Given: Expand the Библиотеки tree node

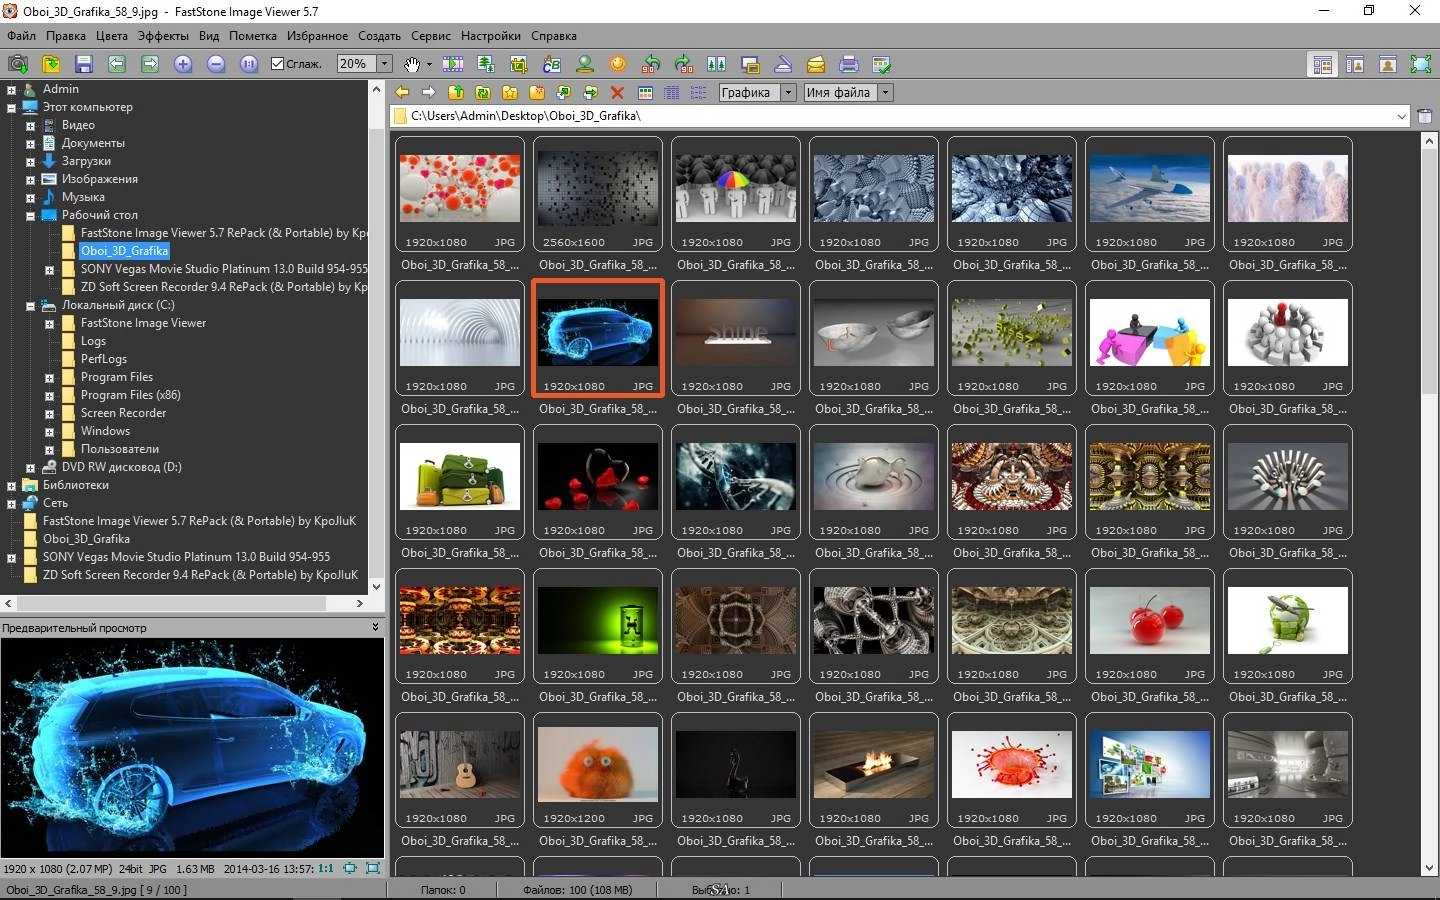Looking at the screenshot, I should click(11, 486).
